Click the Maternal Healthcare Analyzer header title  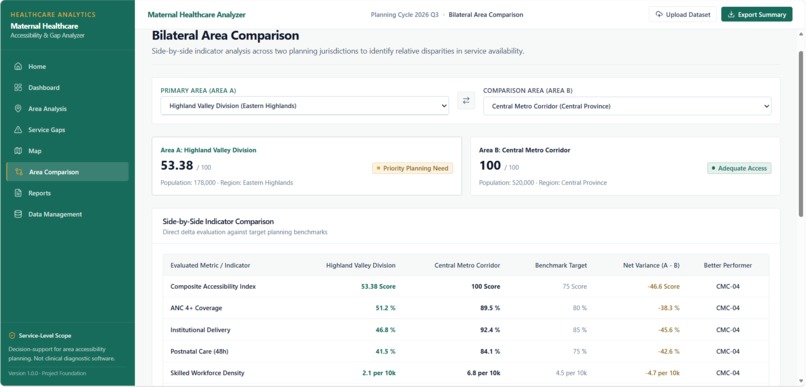[x=196, y=15]
